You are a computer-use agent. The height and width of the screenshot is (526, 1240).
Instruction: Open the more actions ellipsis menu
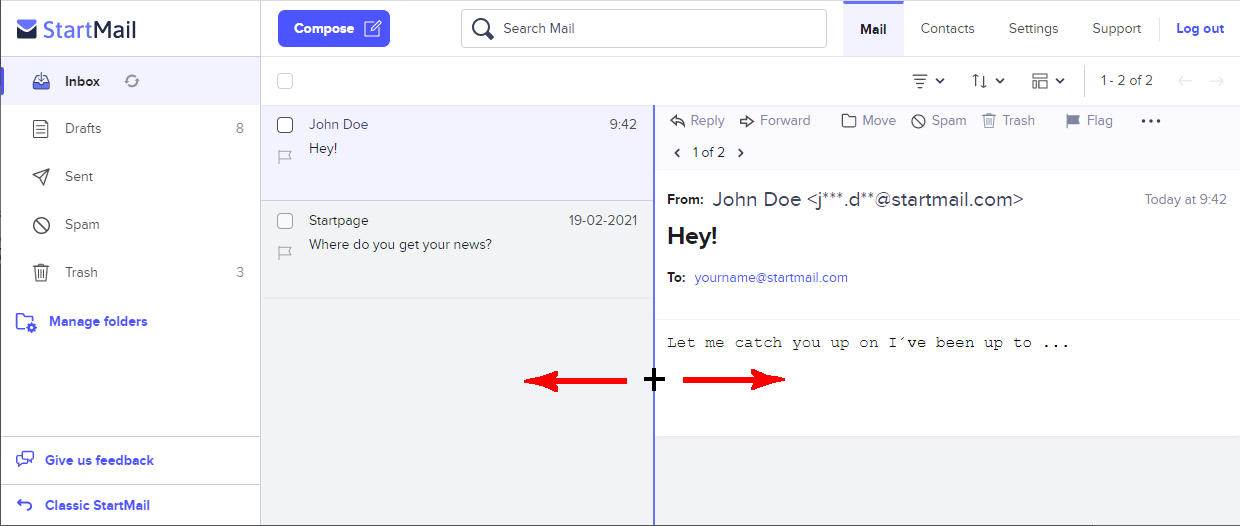(x=1151, y=121)
